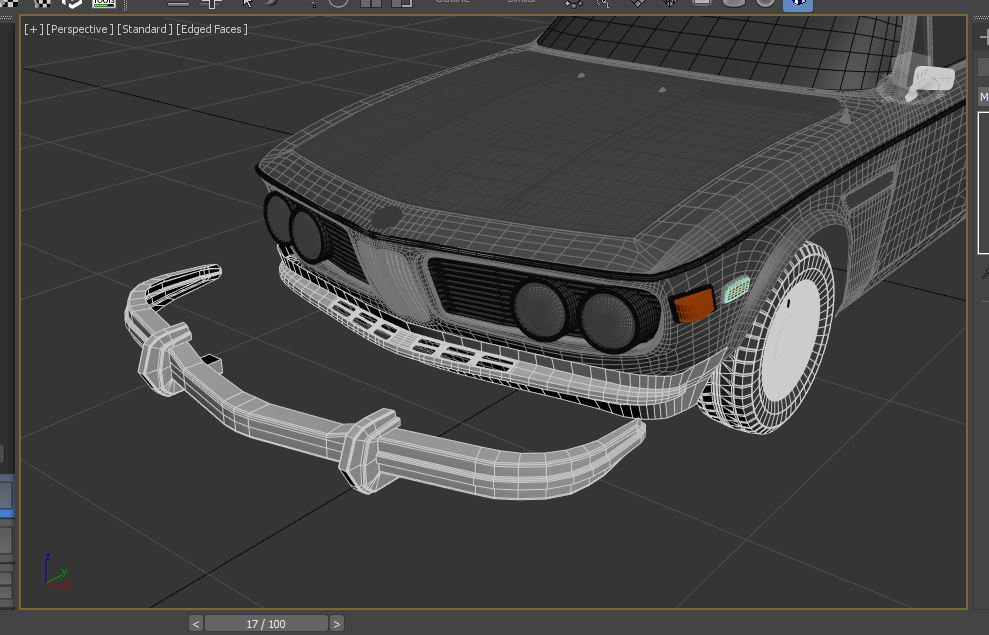
Task: Click the 17 / 100 time slider
Action: point(266,624)
